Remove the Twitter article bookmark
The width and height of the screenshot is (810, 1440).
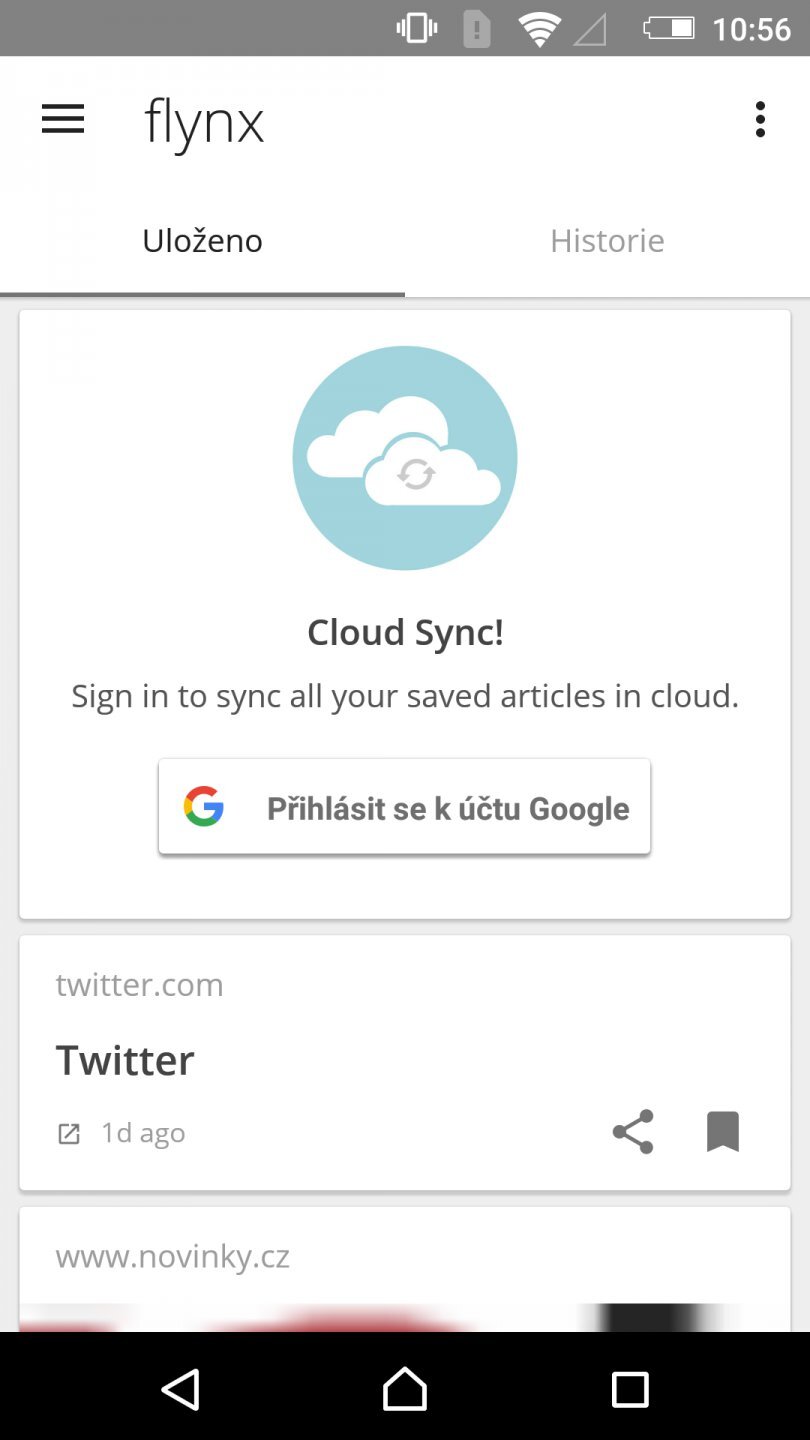coord(722,1132)
